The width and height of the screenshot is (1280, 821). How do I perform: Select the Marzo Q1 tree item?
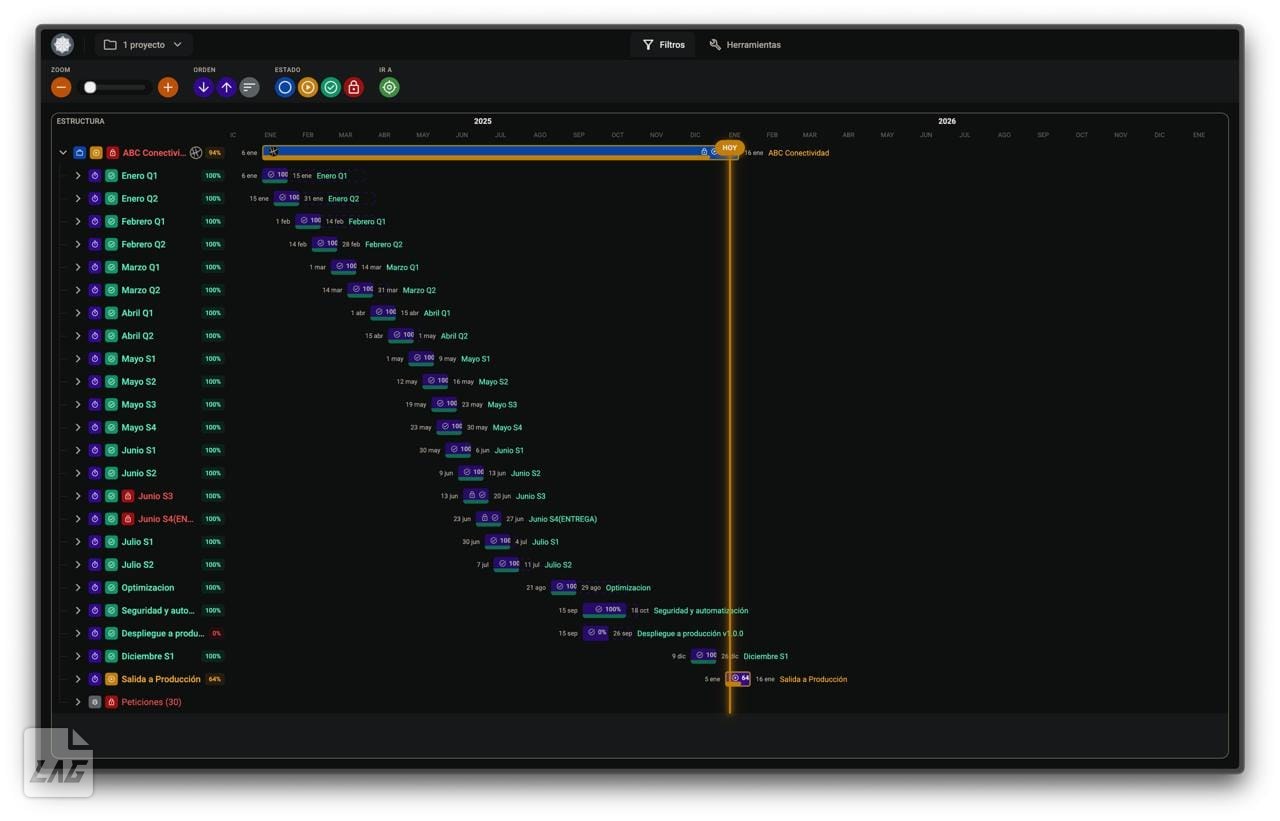point(141,267)
